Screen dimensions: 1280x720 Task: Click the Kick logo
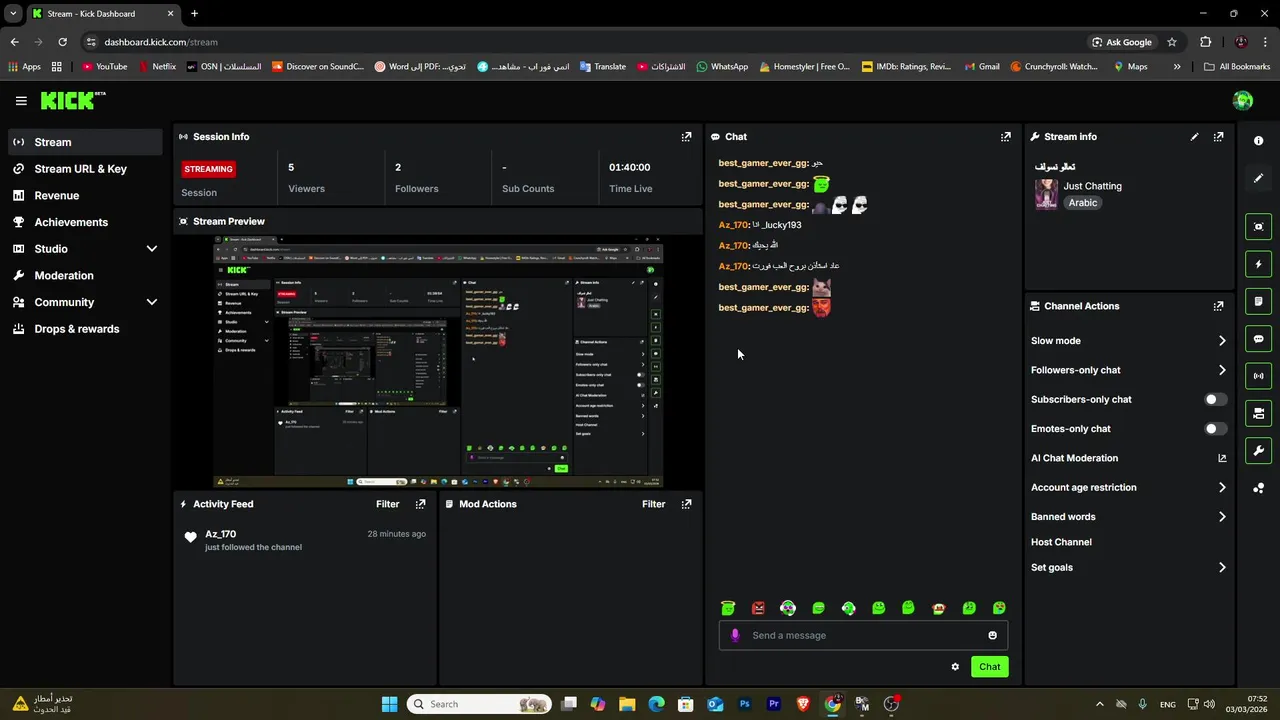[x=72, y=100]
